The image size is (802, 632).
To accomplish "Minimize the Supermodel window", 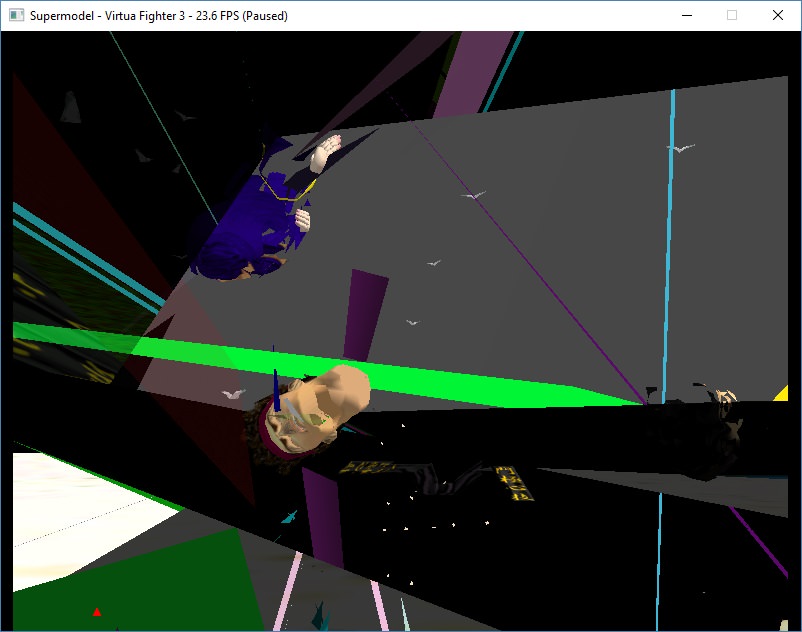I will [x=687, y=15].
